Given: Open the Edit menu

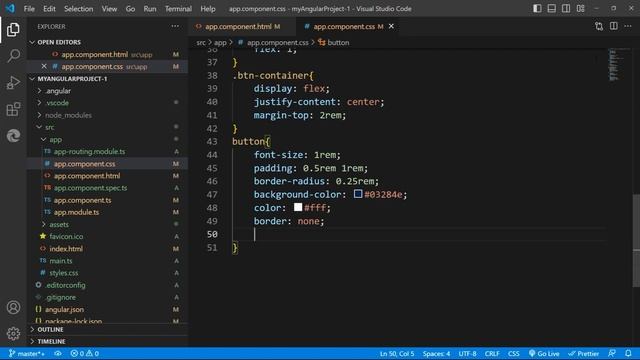Looking at the screenshot, I should 49,9.
